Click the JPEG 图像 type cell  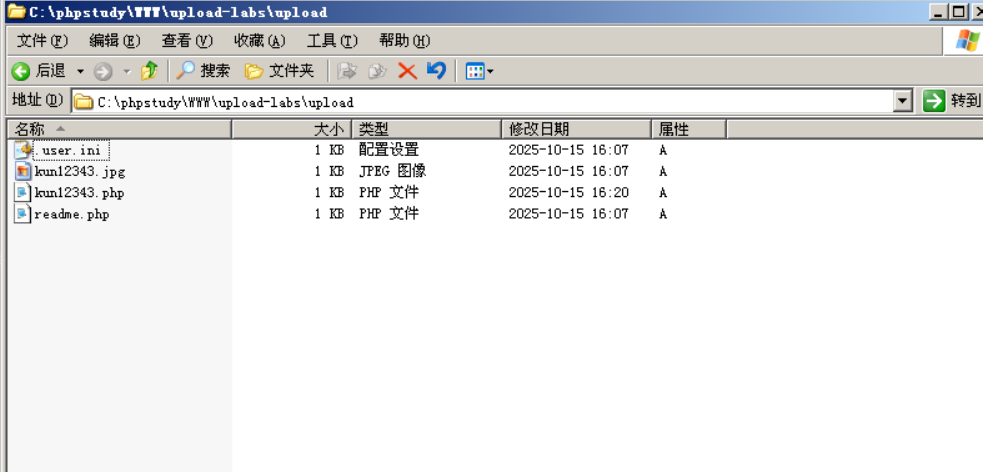click(392, 171)
